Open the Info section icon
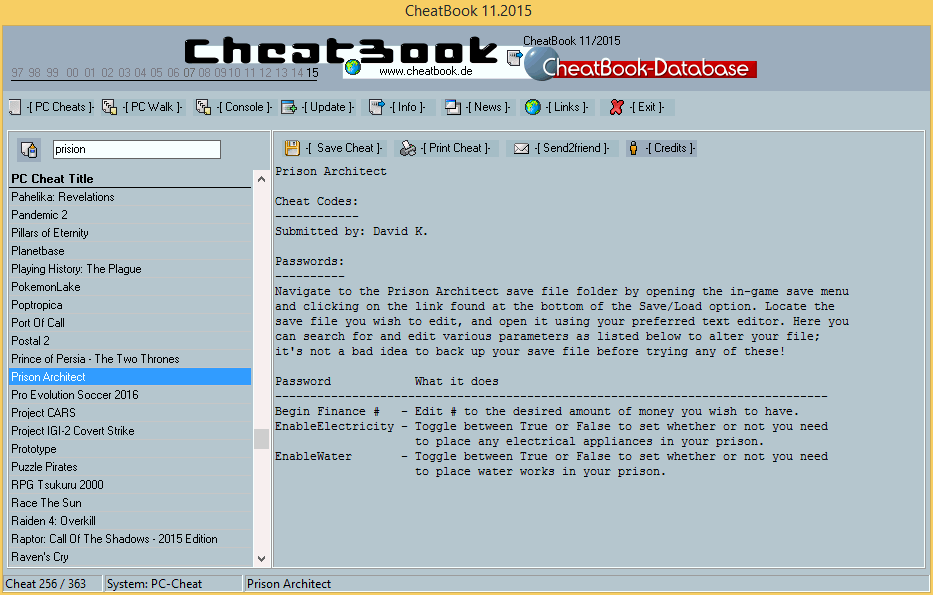 [377, 107]
